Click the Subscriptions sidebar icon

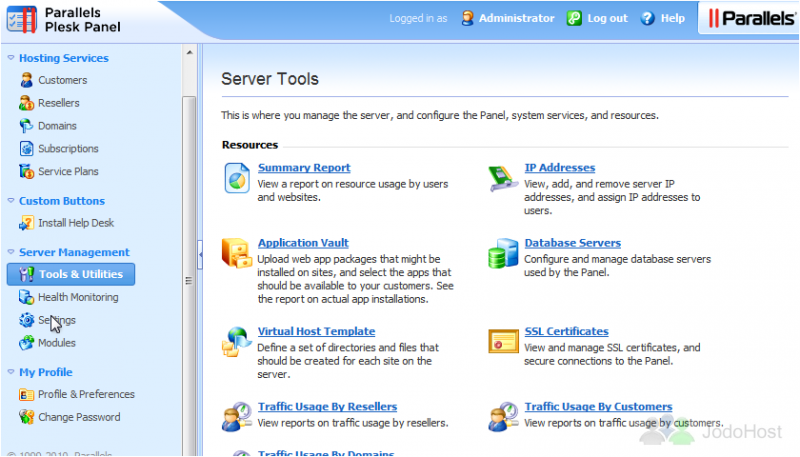(x=27, y=148)
